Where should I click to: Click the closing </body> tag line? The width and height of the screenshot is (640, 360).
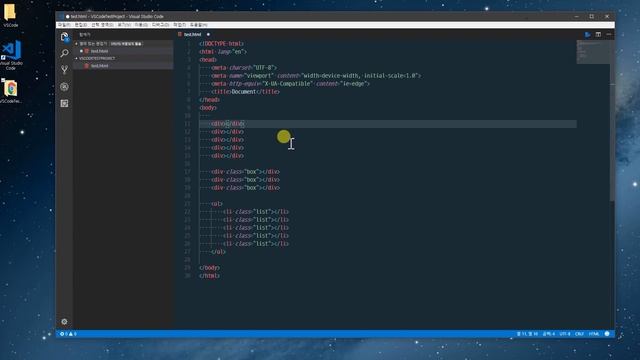coord(209,268)
